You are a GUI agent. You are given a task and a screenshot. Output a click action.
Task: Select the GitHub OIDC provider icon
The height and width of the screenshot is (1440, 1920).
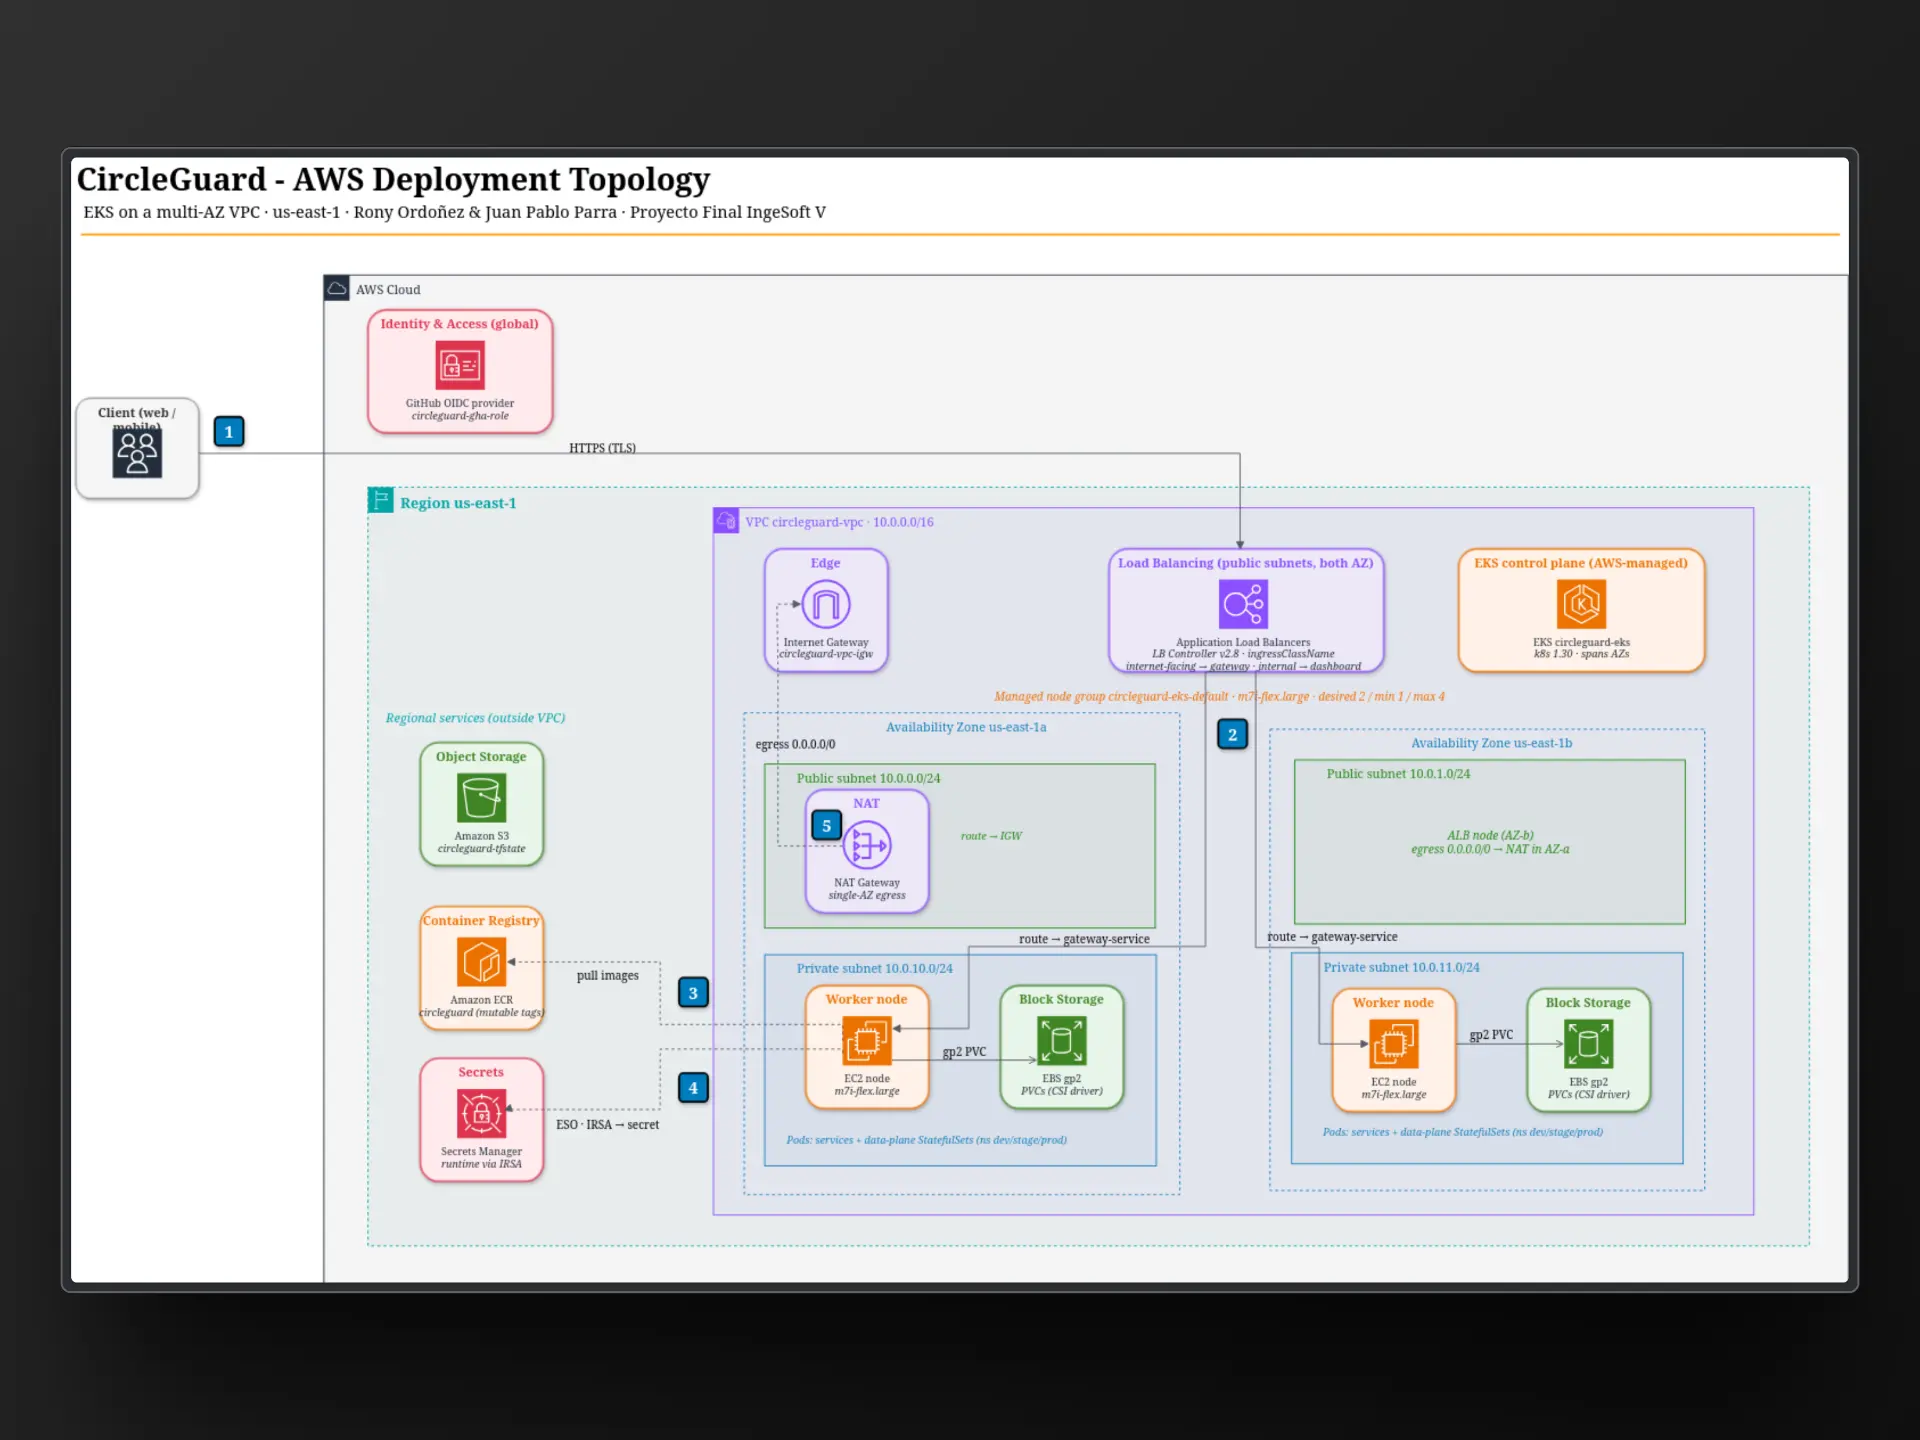tap(460, 365)
